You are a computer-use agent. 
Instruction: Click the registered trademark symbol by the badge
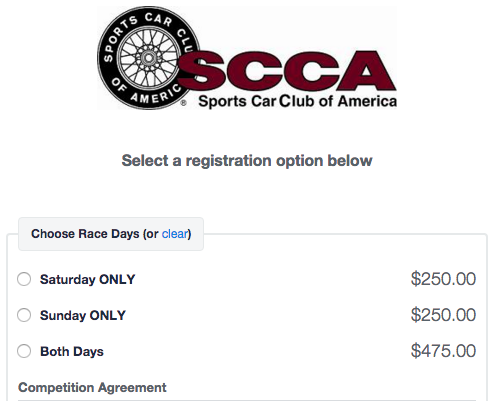pos(183,103)
